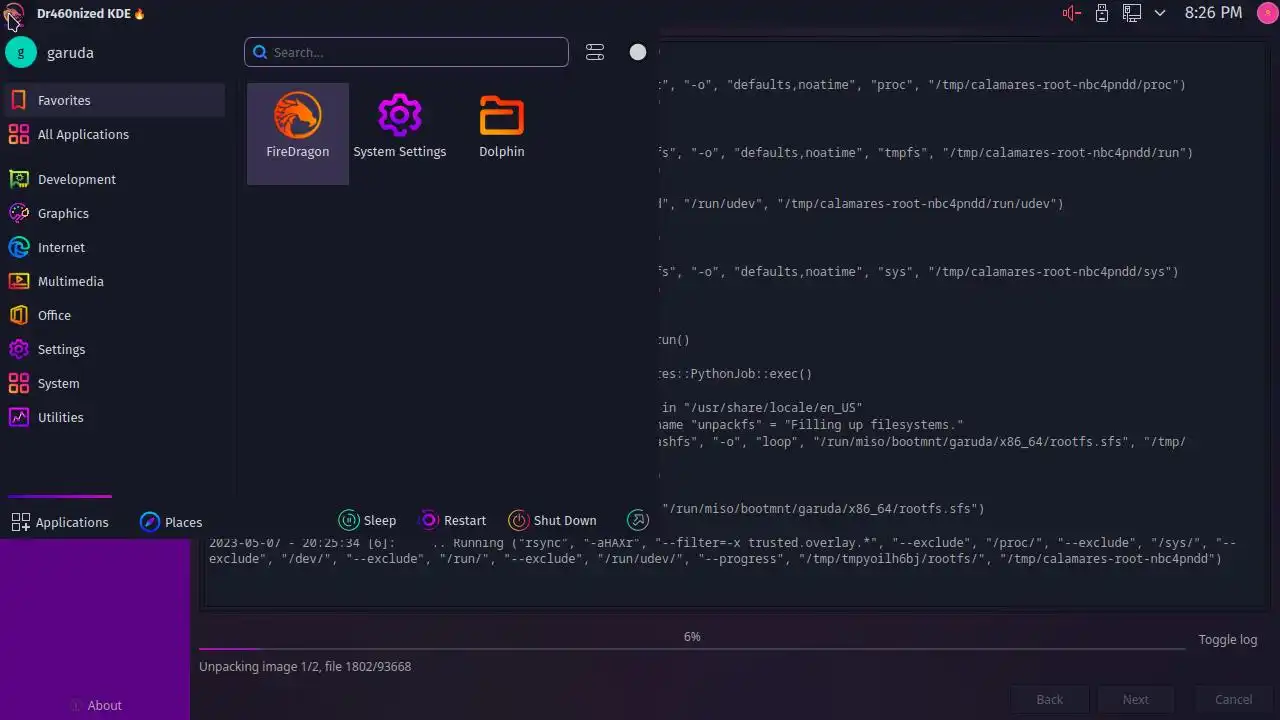This screenshot has width=1280, height=720.
Task: Open launcher configure settings icon
Action: (x=595, y=52)
